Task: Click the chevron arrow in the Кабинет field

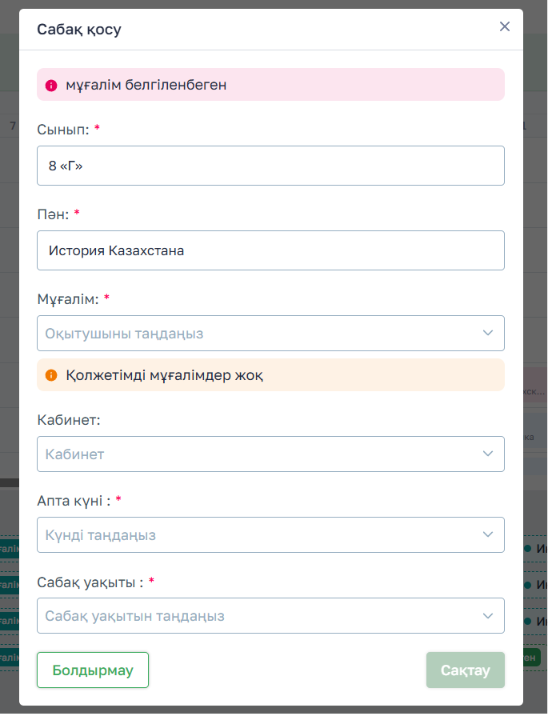Action: (487, 454)
